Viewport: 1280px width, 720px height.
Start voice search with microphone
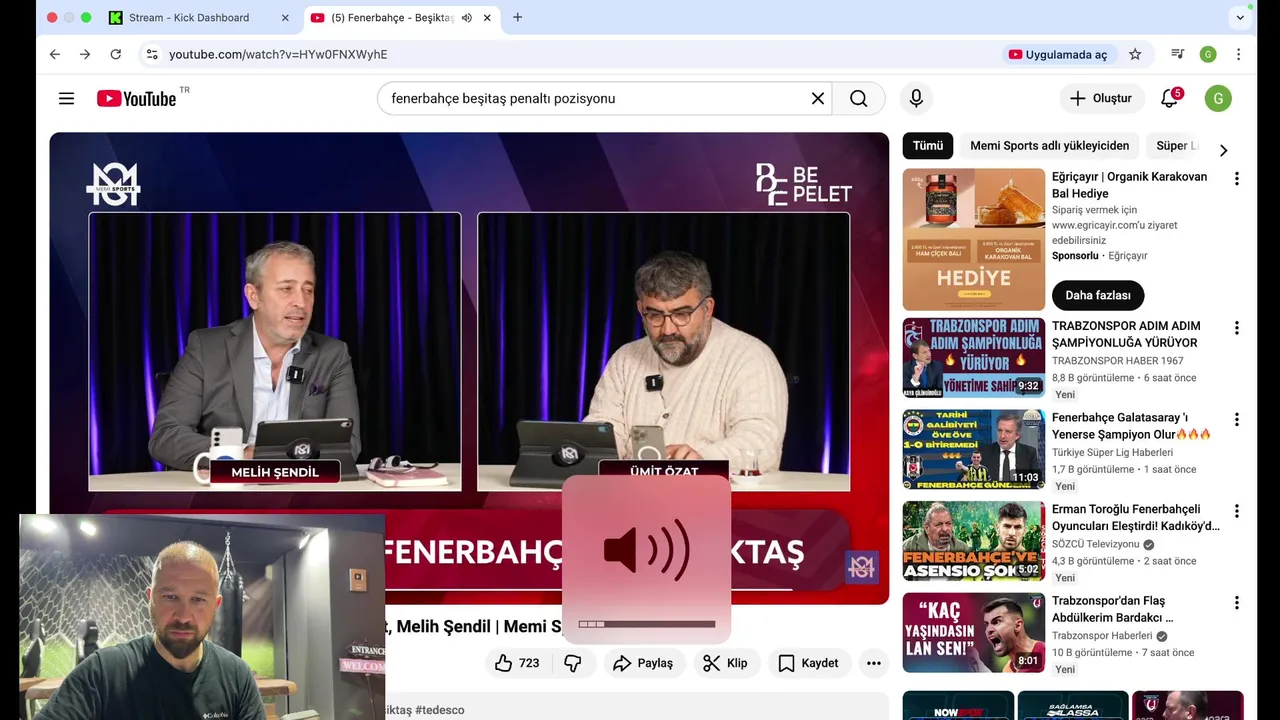[916, 98]
